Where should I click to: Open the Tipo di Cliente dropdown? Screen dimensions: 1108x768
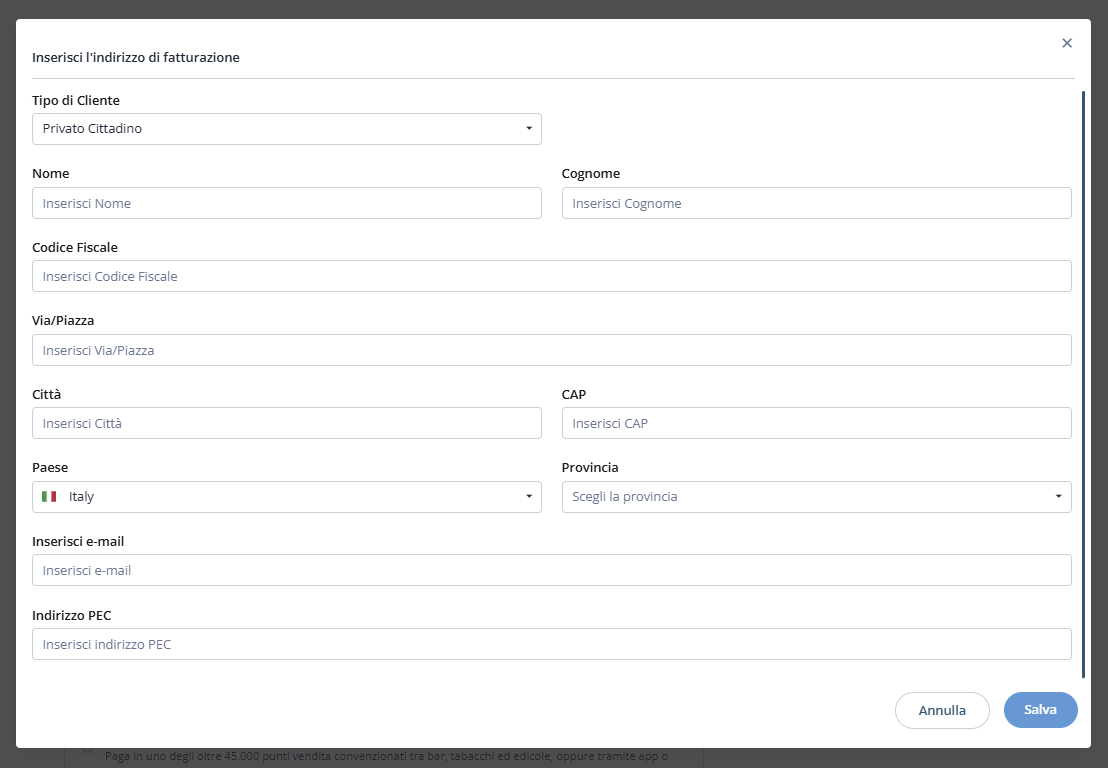286,129
